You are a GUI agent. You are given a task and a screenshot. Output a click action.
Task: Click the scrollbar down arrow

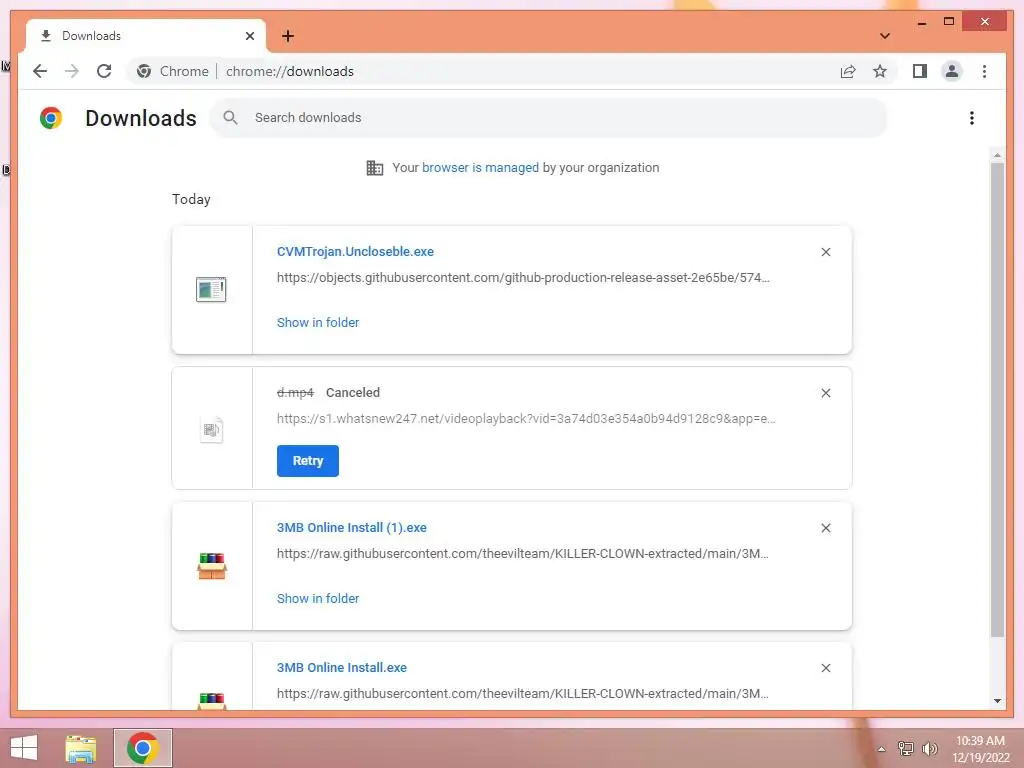997,701
